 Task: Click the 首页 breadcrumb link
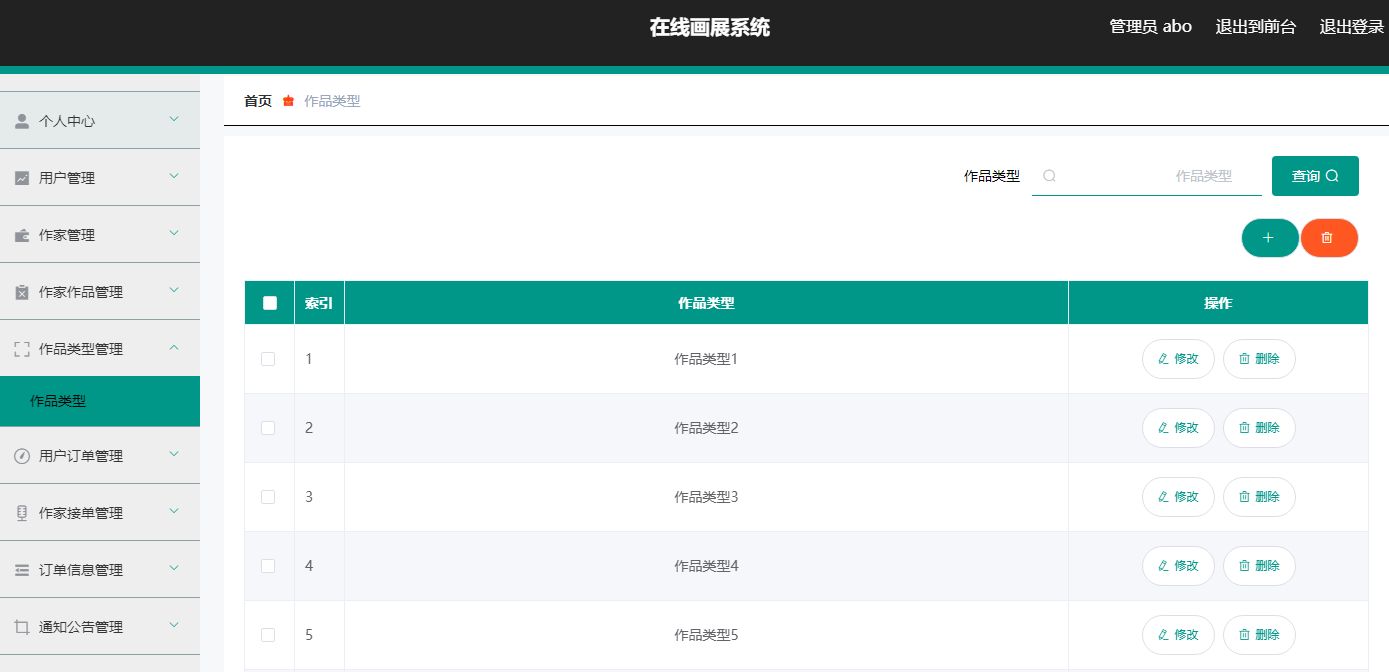(x=258, y=101)
